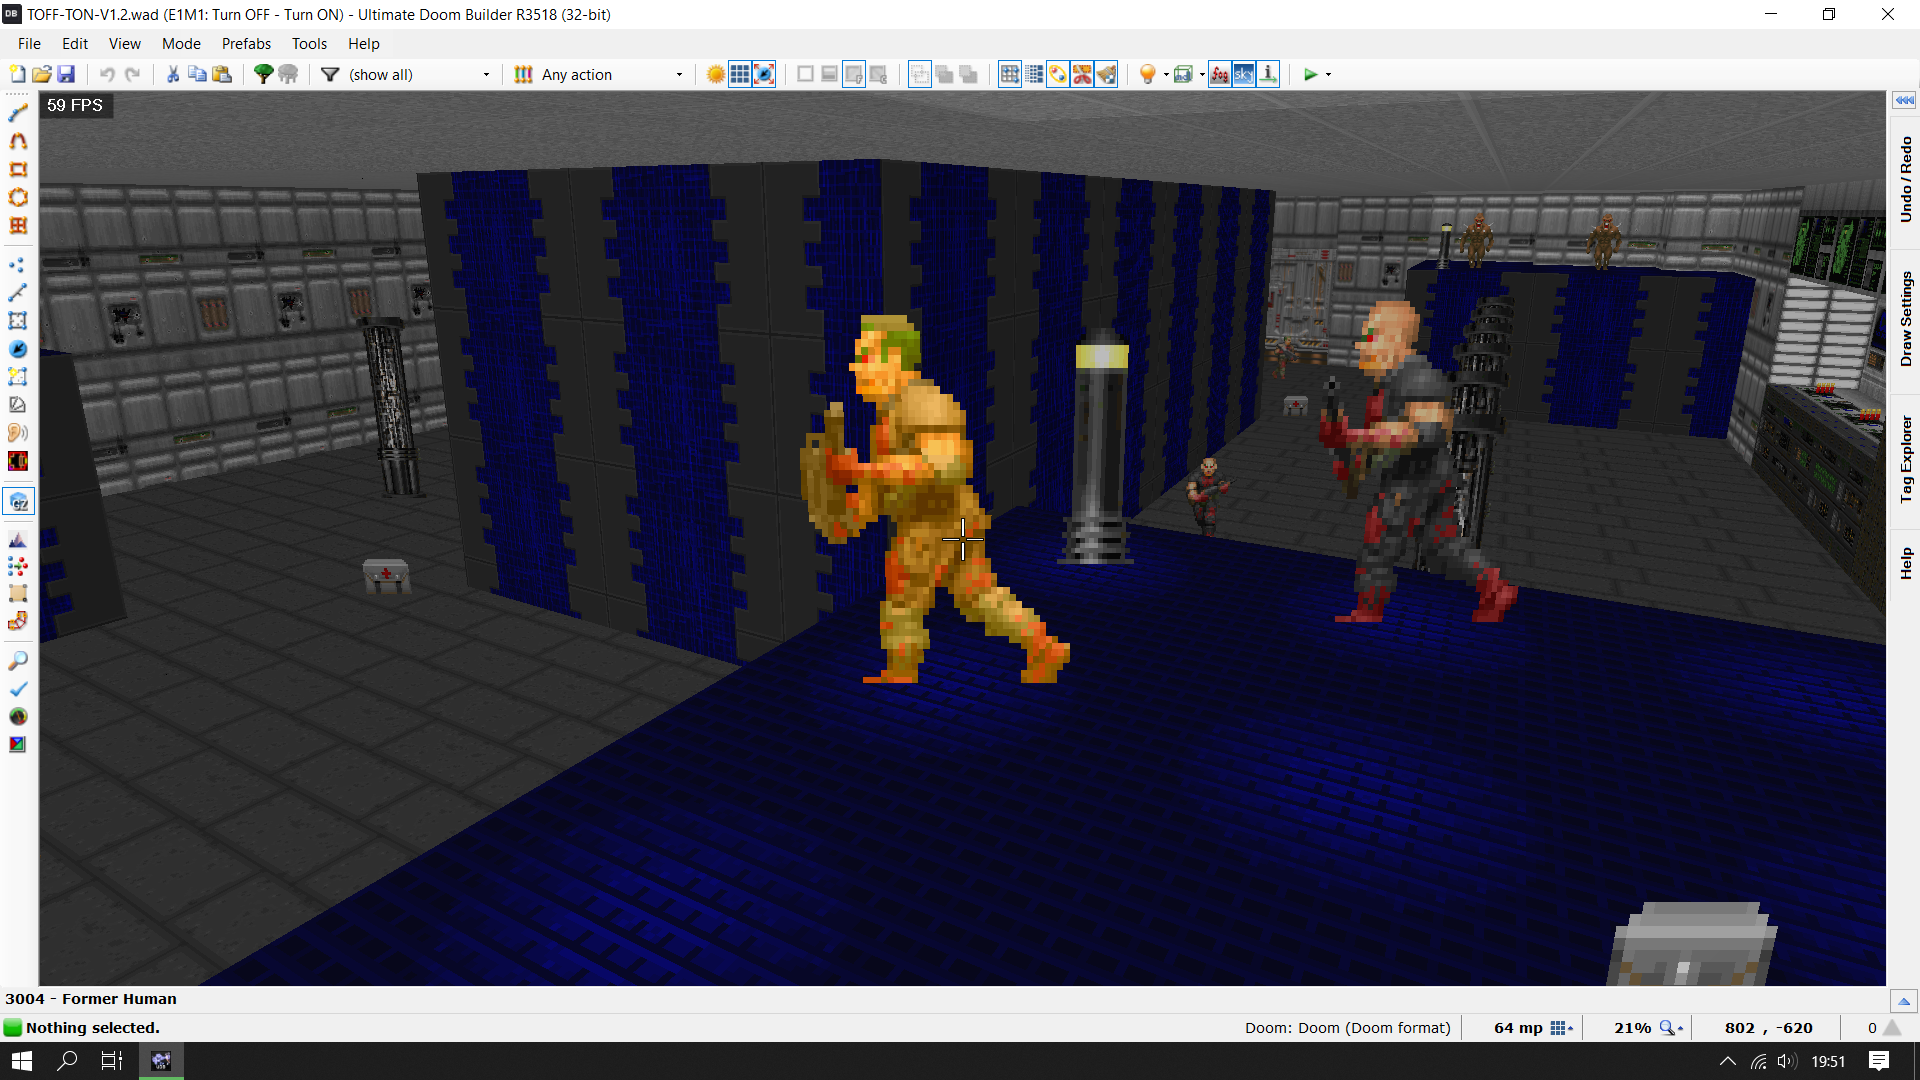Open the things filter funnel icon
This screenshot has width=1920, height=1080.
pos(330,74)
